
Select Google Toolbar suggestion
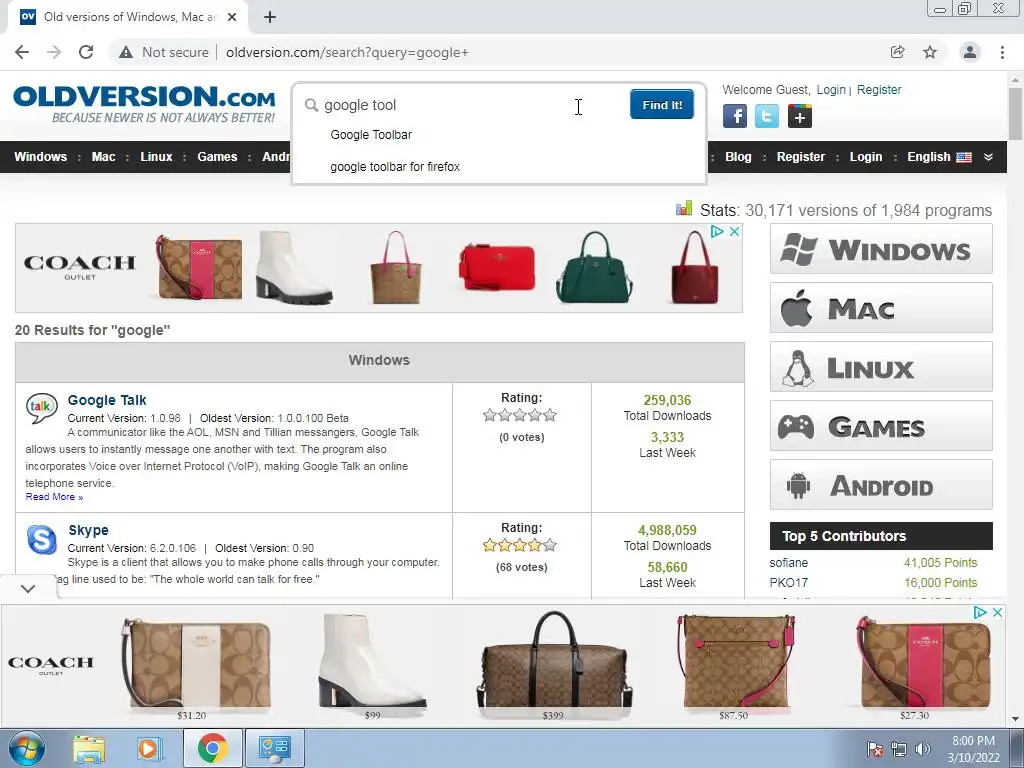371,135
